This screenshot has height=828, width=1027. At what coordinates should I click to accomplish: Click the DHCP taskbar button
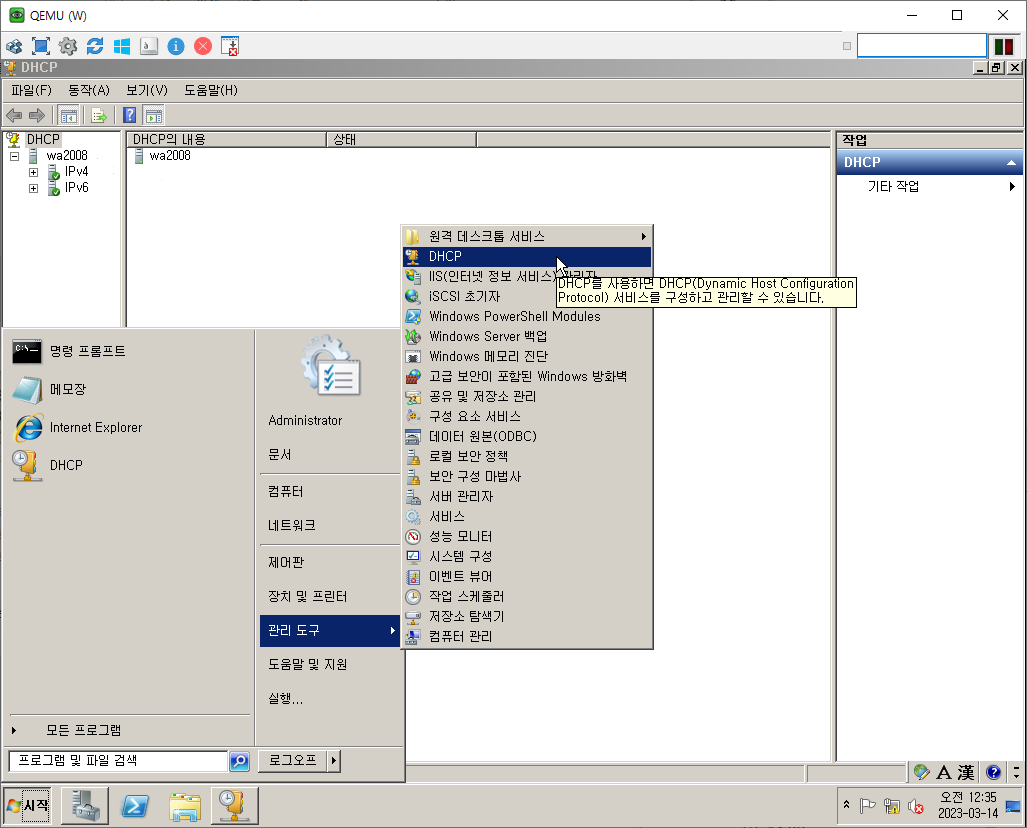click(x=234, y=806)
